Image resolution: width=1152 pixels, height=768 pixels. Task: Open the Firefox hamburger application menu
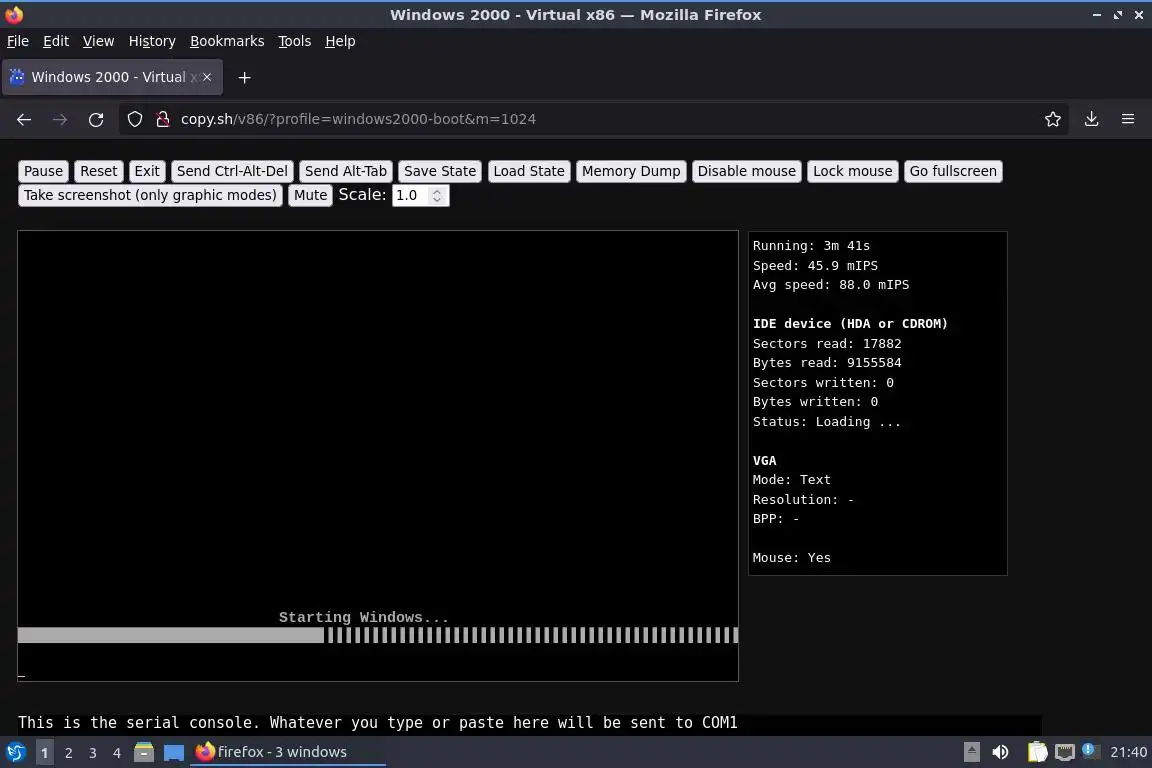point(1128,119)
